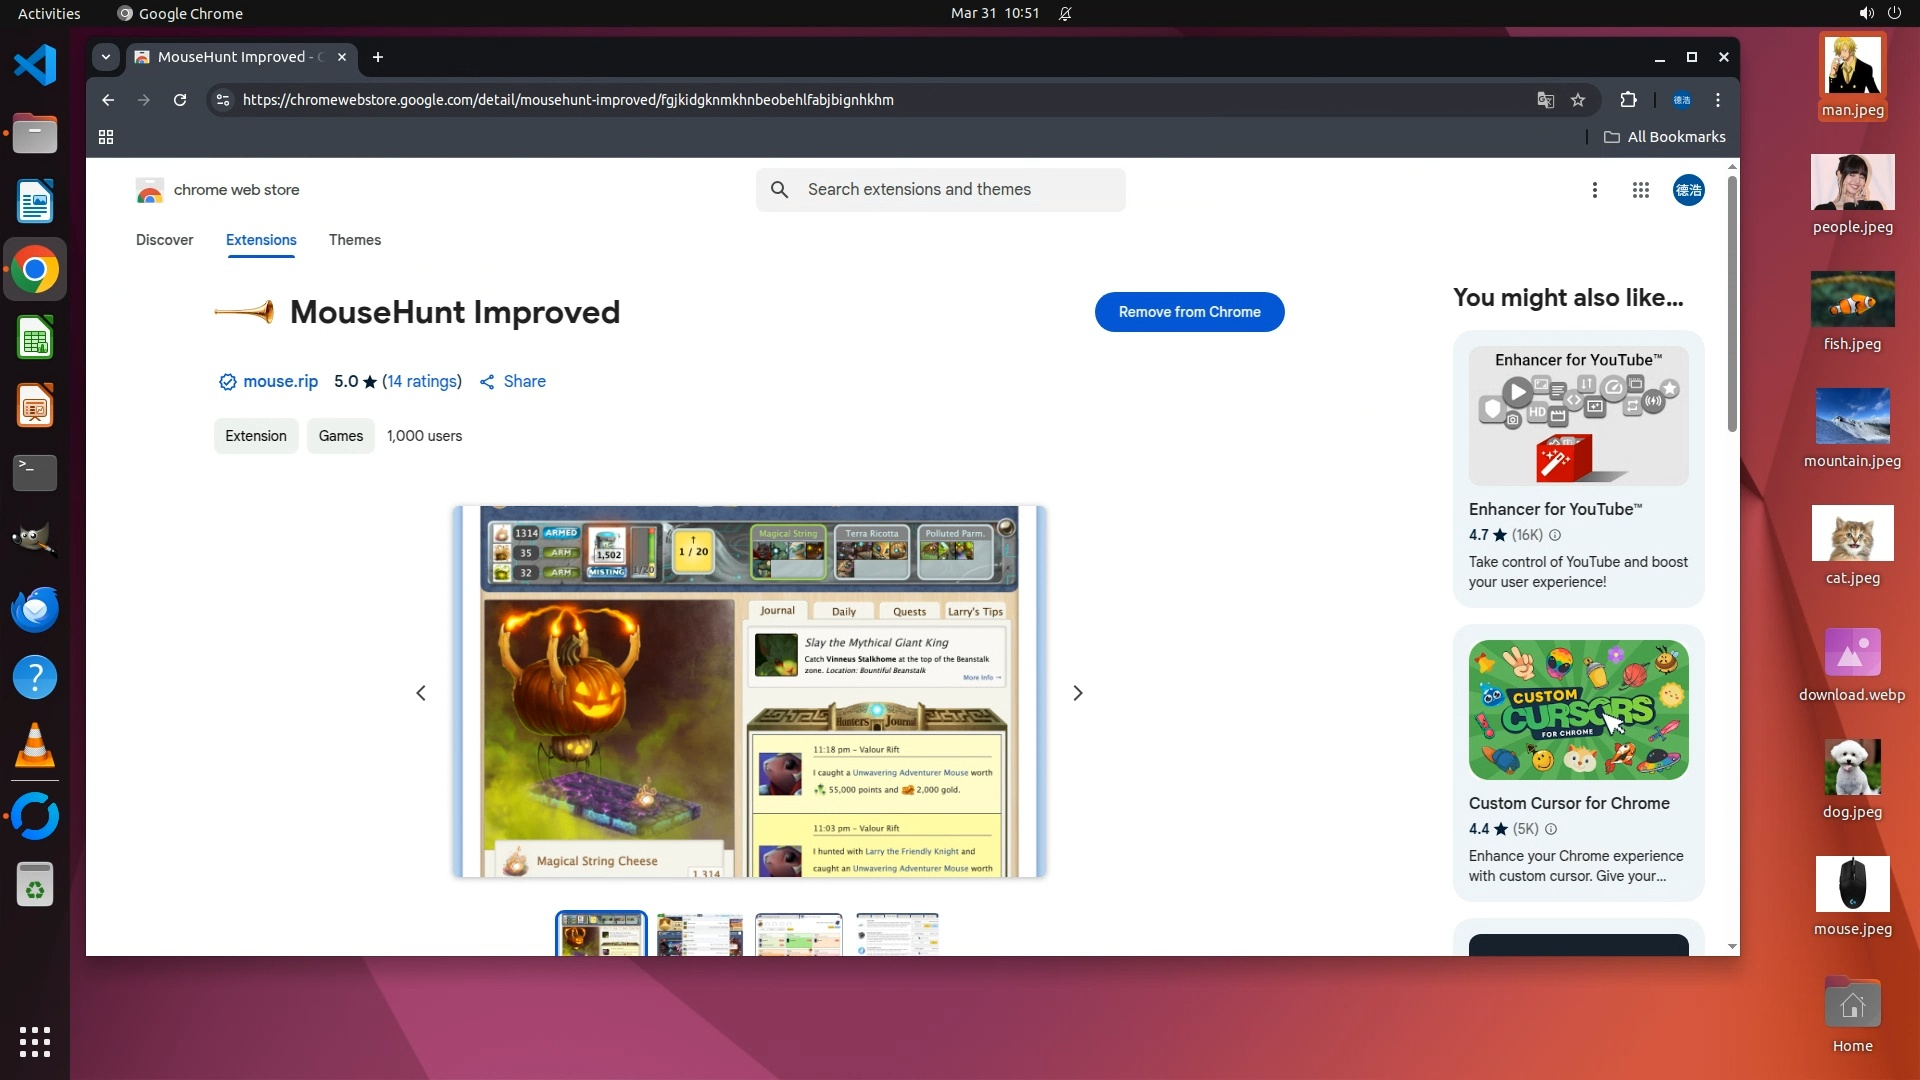This screenshot has height=1080, width=1920.
Task: Reload the current page
Action: 180,100
